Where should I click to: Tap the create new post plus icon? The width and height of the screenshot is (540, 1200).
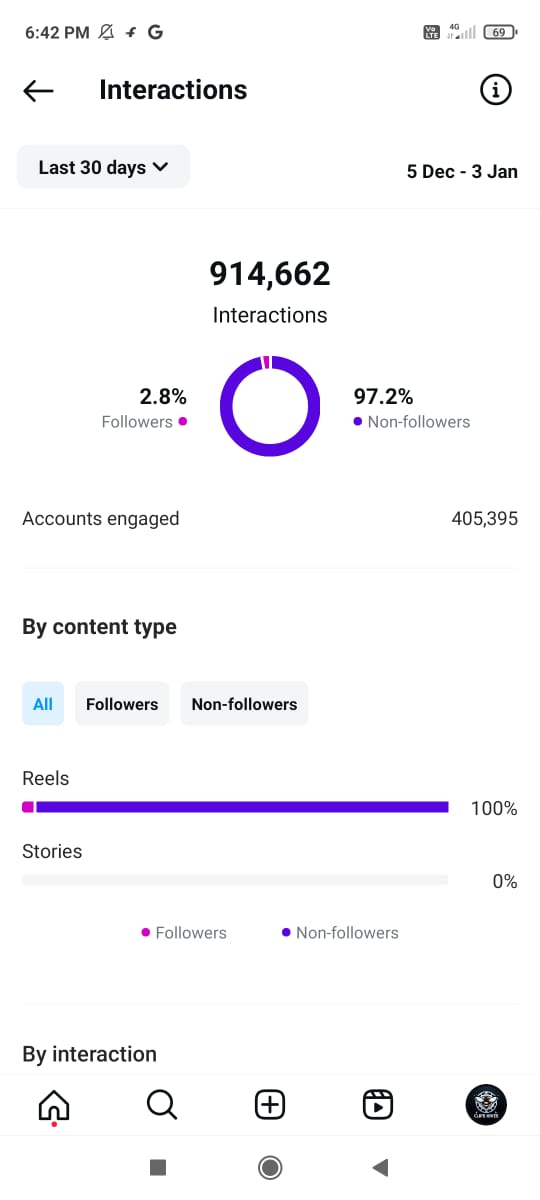point(270,1104)
